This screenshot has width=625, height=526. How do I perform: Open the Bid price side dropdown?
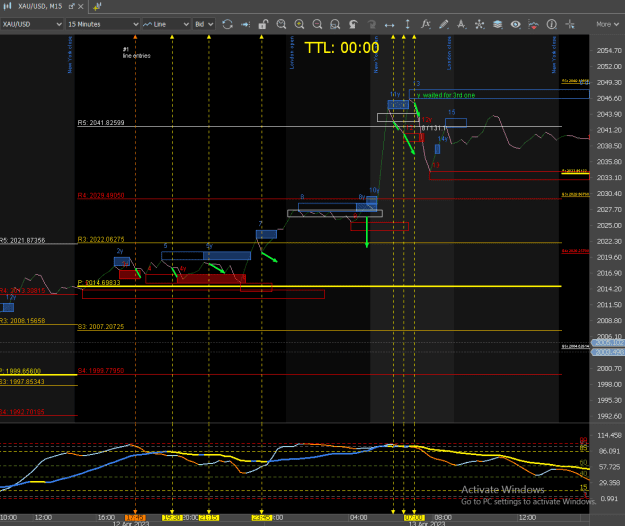point(204,24)
